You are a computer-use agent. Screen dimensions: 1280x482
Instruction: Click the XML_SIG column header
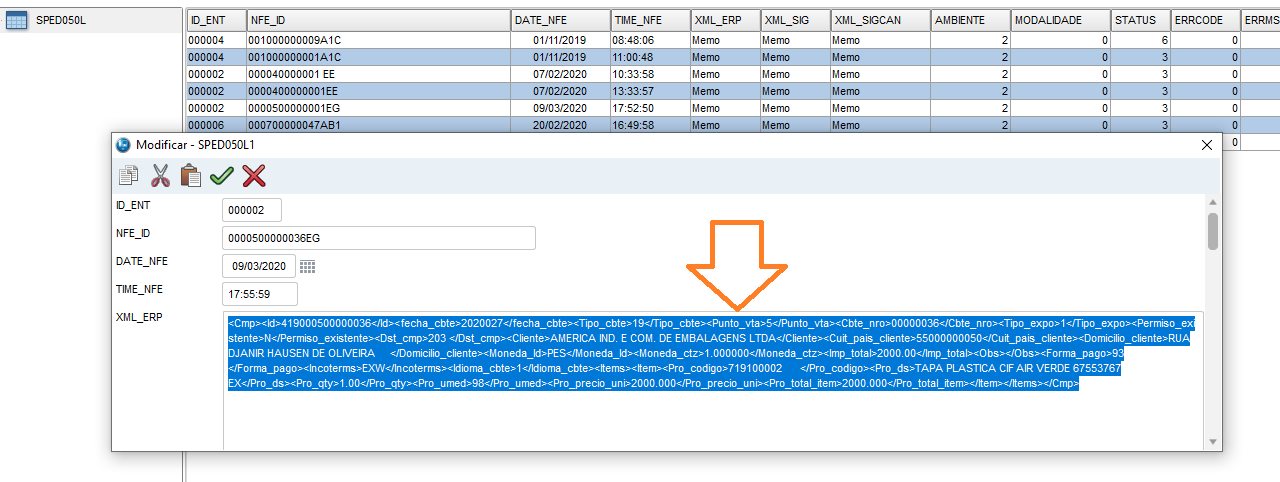coord(795,20)
